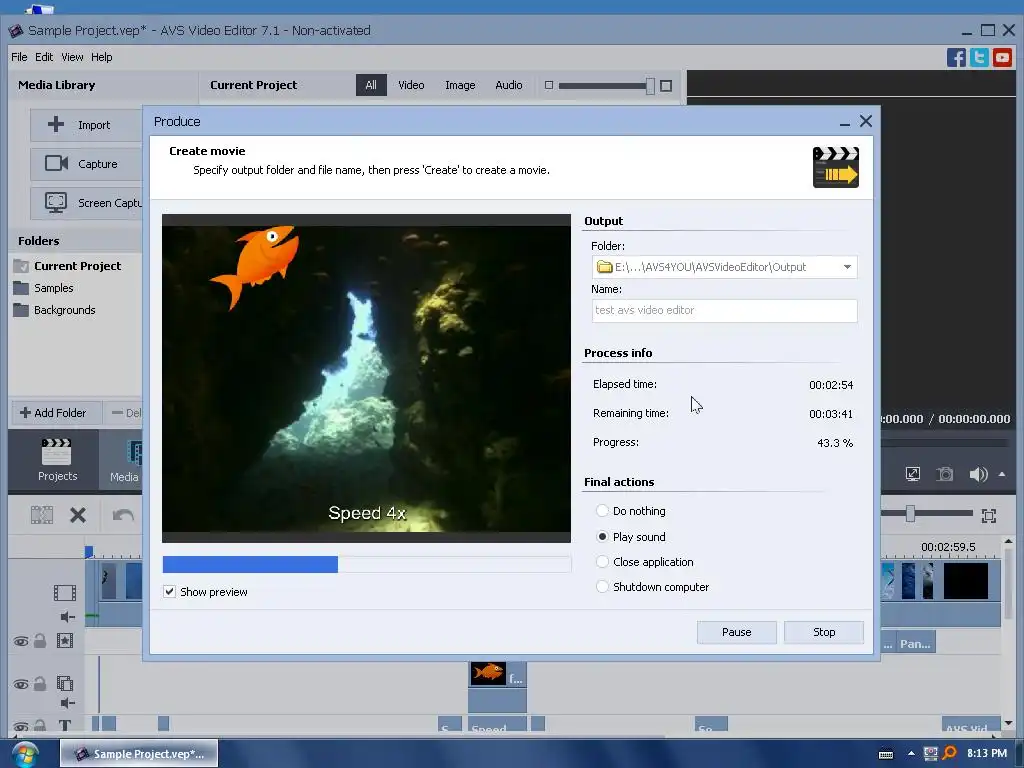
Task: Click the Import button
Action: click(86, 125)
